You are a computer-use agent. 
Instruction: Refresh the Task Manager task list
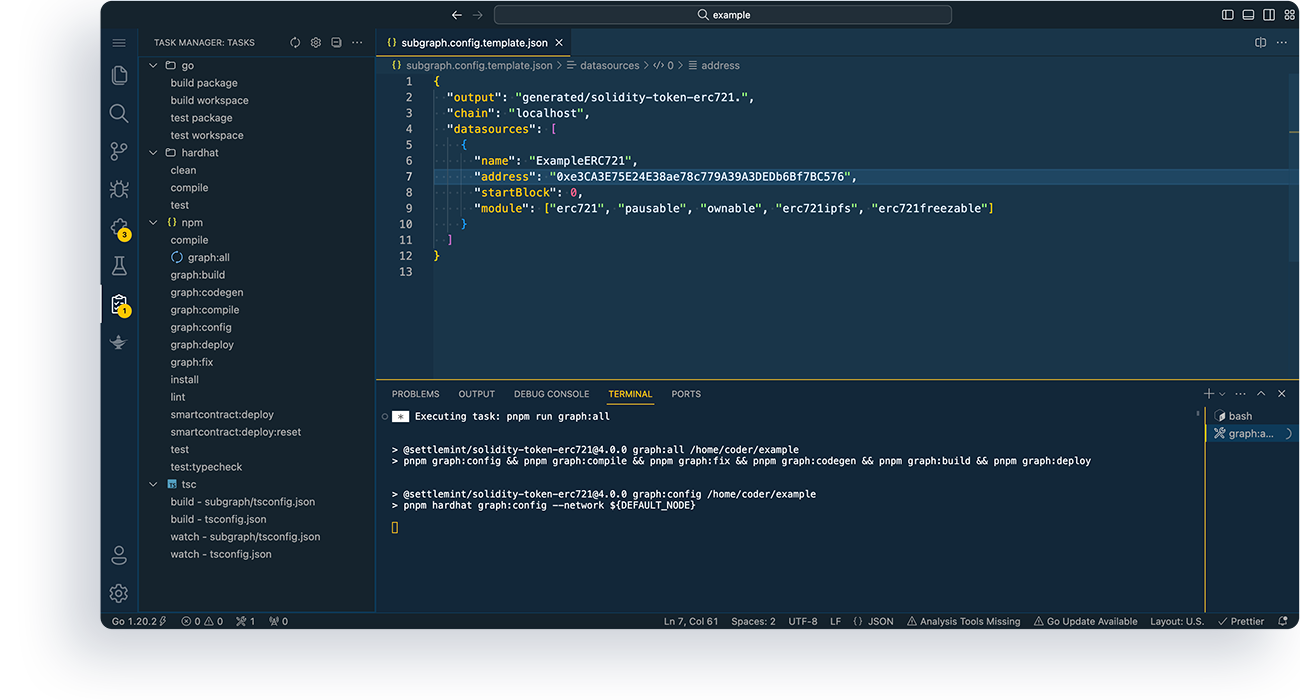(294, 42)
